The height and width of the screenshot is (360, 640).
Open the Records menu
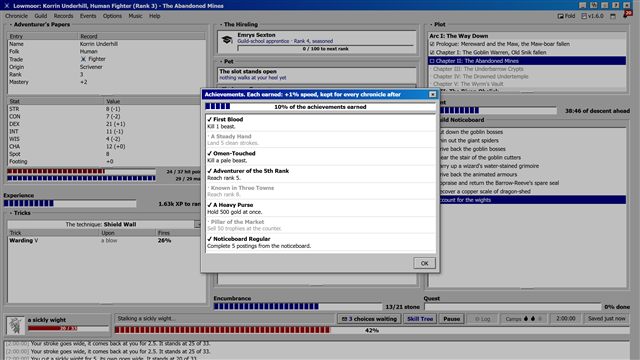pyautogui.click(x=63, y=16)
